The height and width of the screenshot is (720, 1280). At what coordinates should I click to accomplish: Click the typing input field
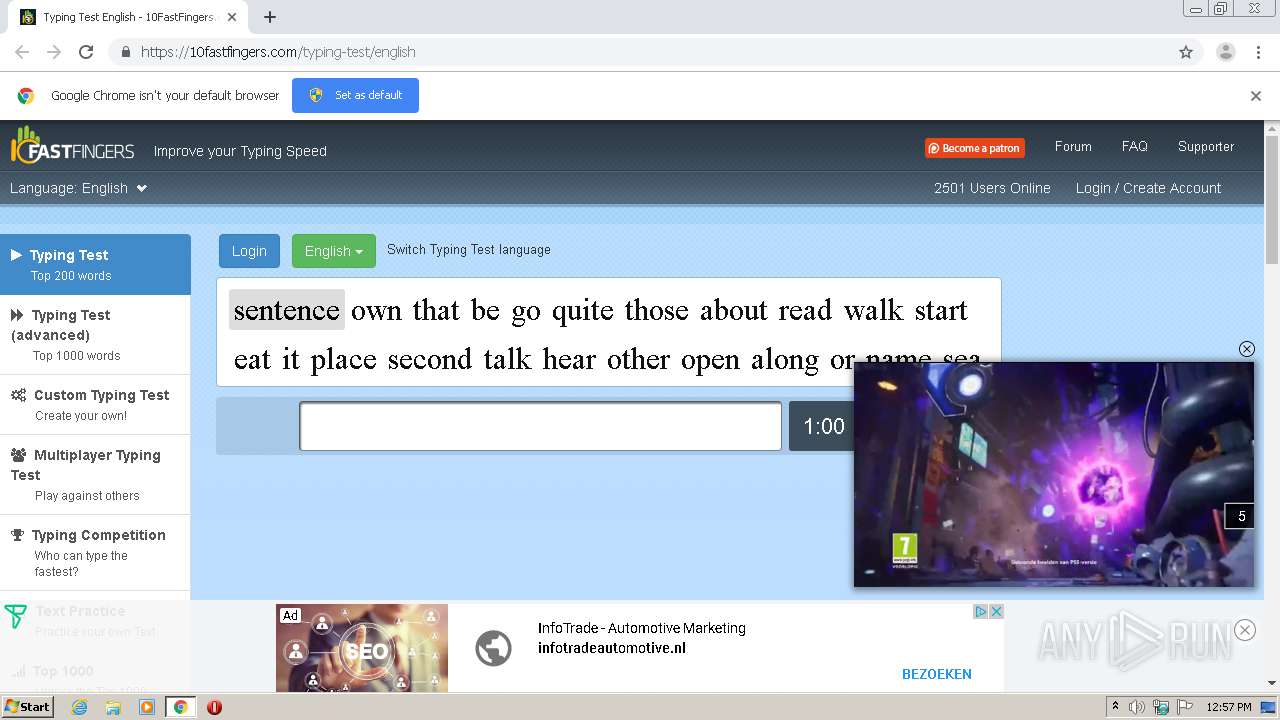pyautogui.click(x=540, y=427)
